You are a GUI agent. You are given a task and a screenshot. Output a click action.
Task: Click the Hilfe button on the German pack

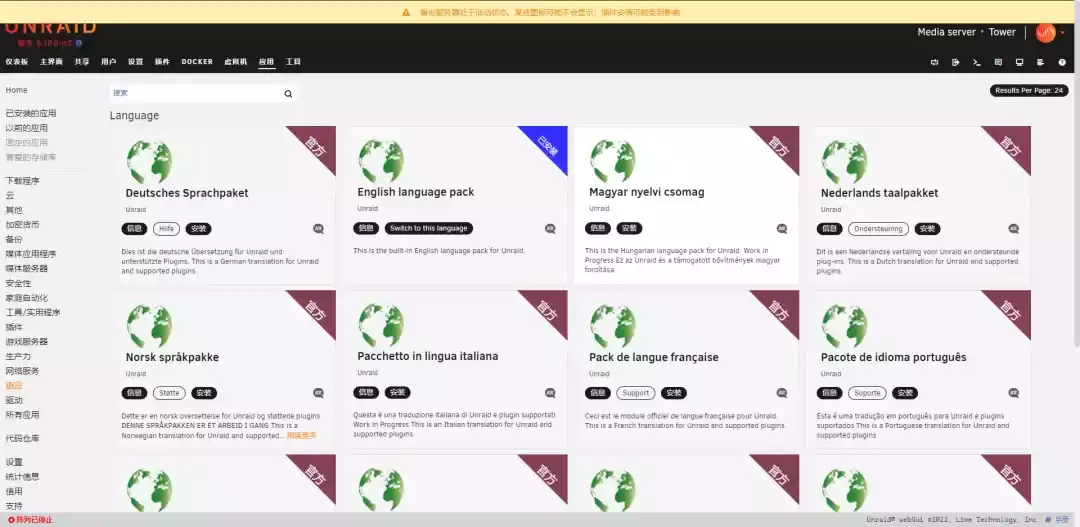[166, 229]
